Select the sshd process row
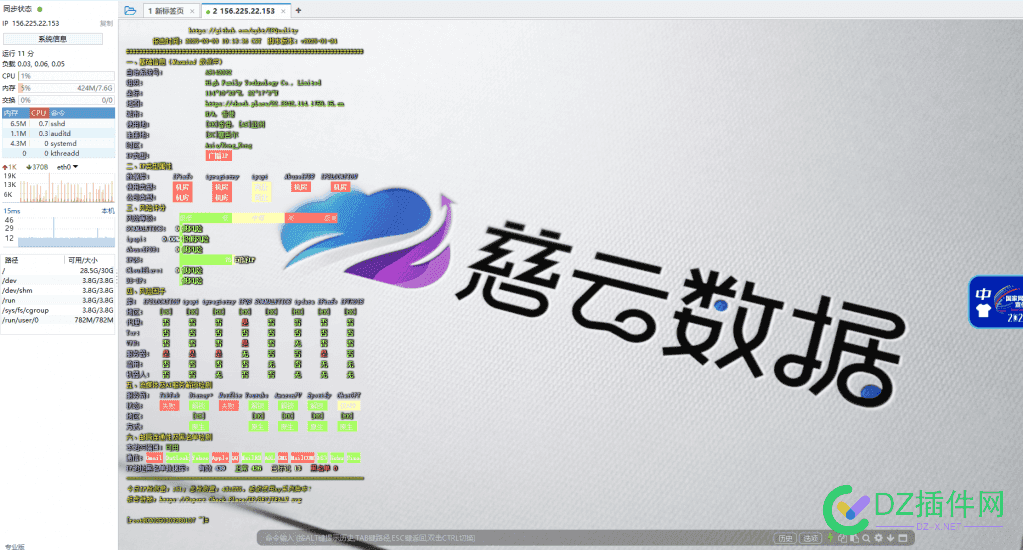This screenshot has width=1023, height=550. click(58, 123)
